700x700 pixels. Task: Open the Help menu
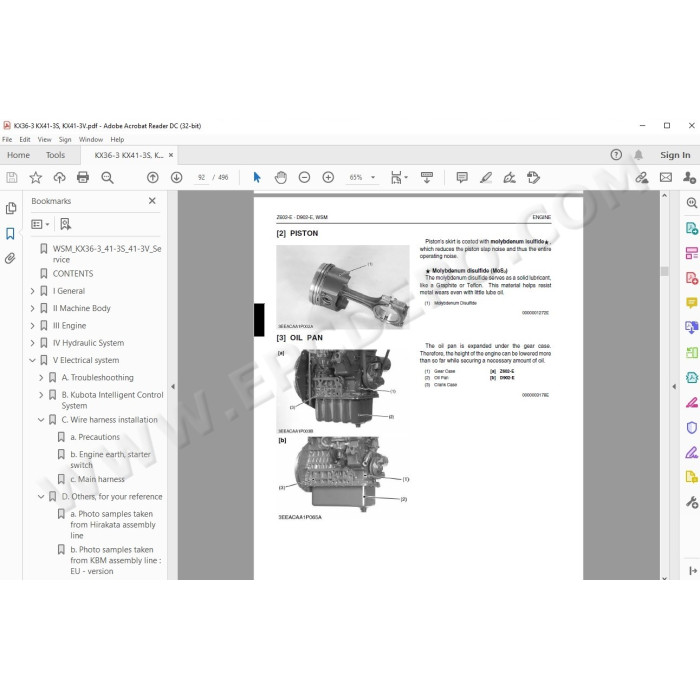click(x=117, y=140)
